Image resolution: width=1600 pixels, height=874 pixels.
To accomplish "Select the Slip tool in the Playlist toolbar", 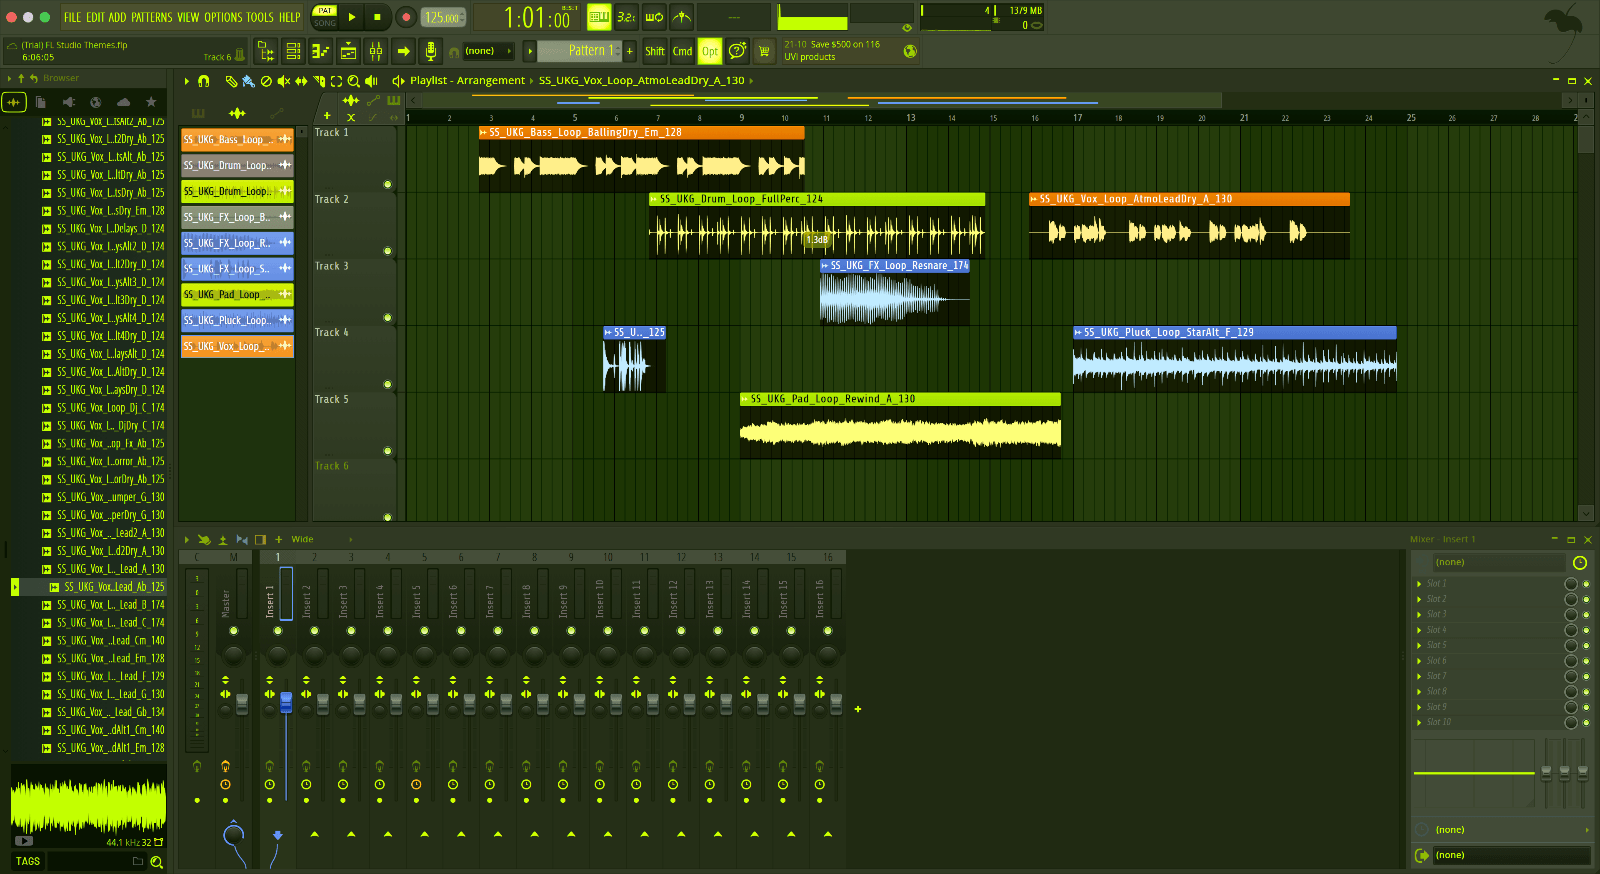I will tap(301, 81).
